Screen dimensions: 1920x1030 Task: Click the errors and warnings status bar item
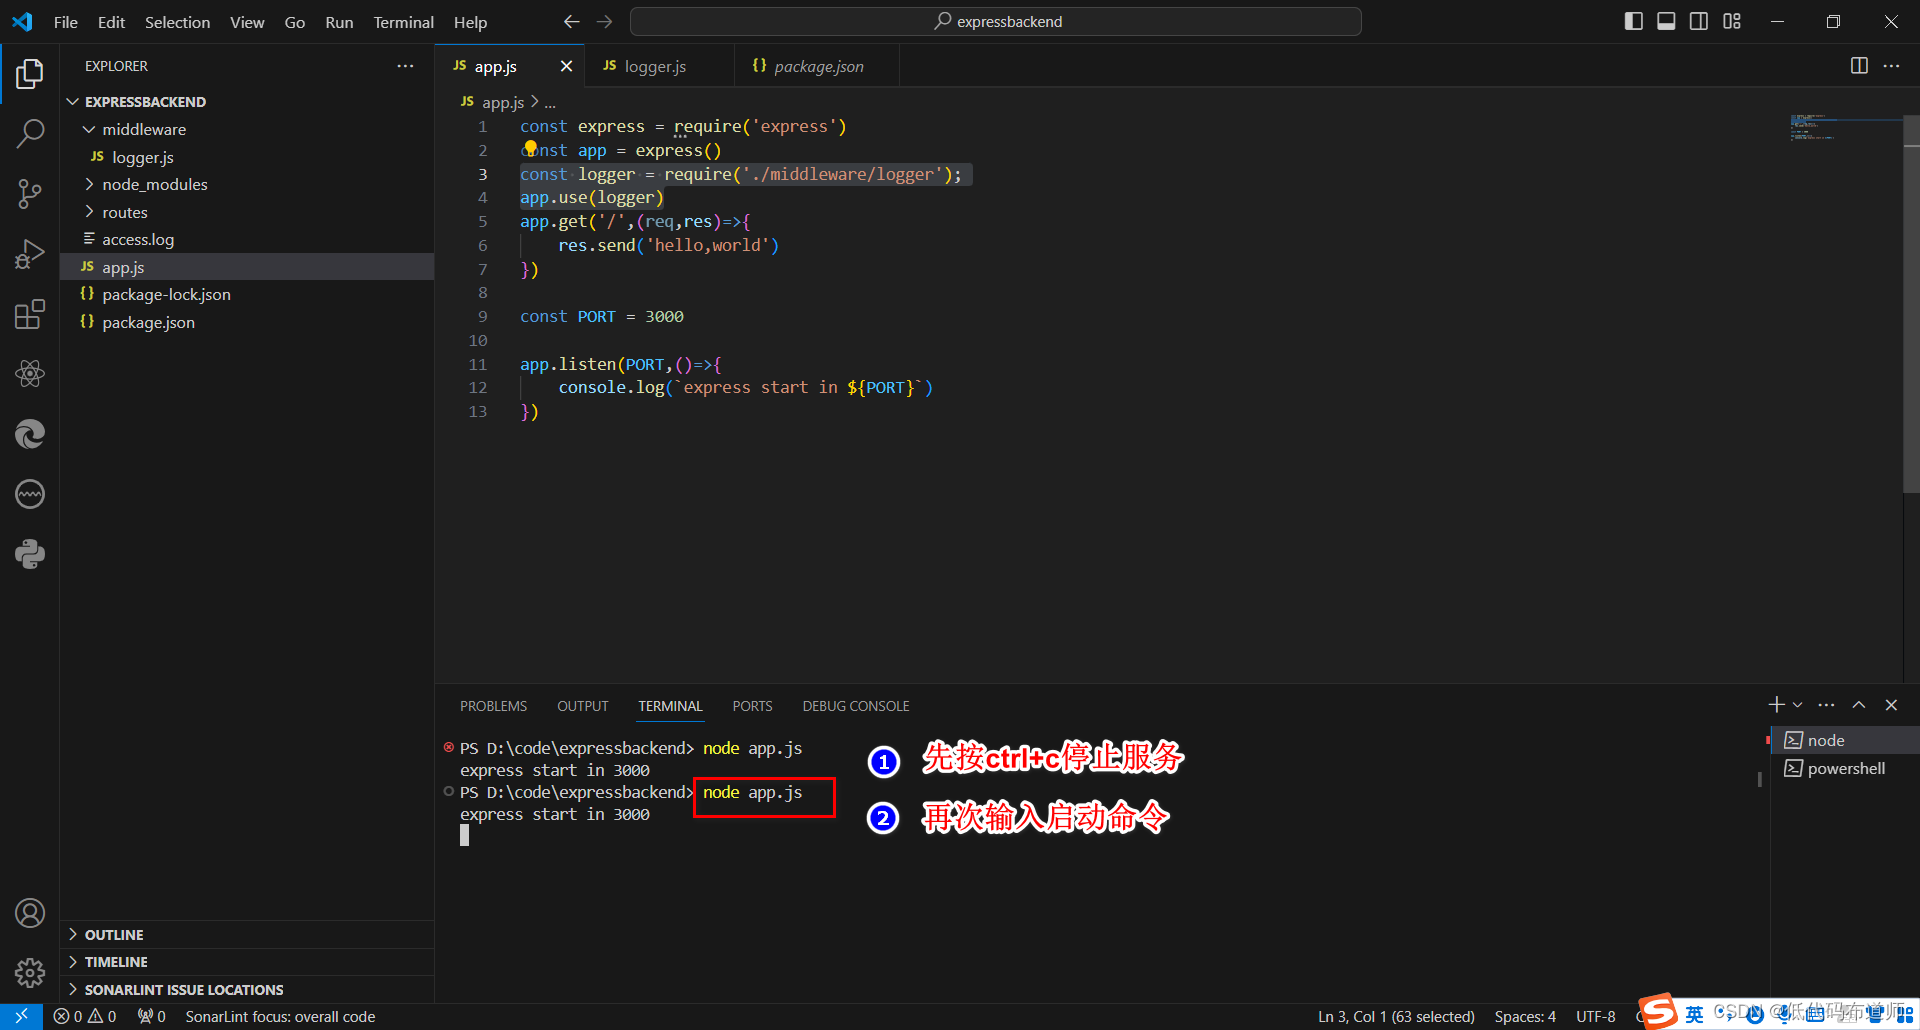point(85,1017)
